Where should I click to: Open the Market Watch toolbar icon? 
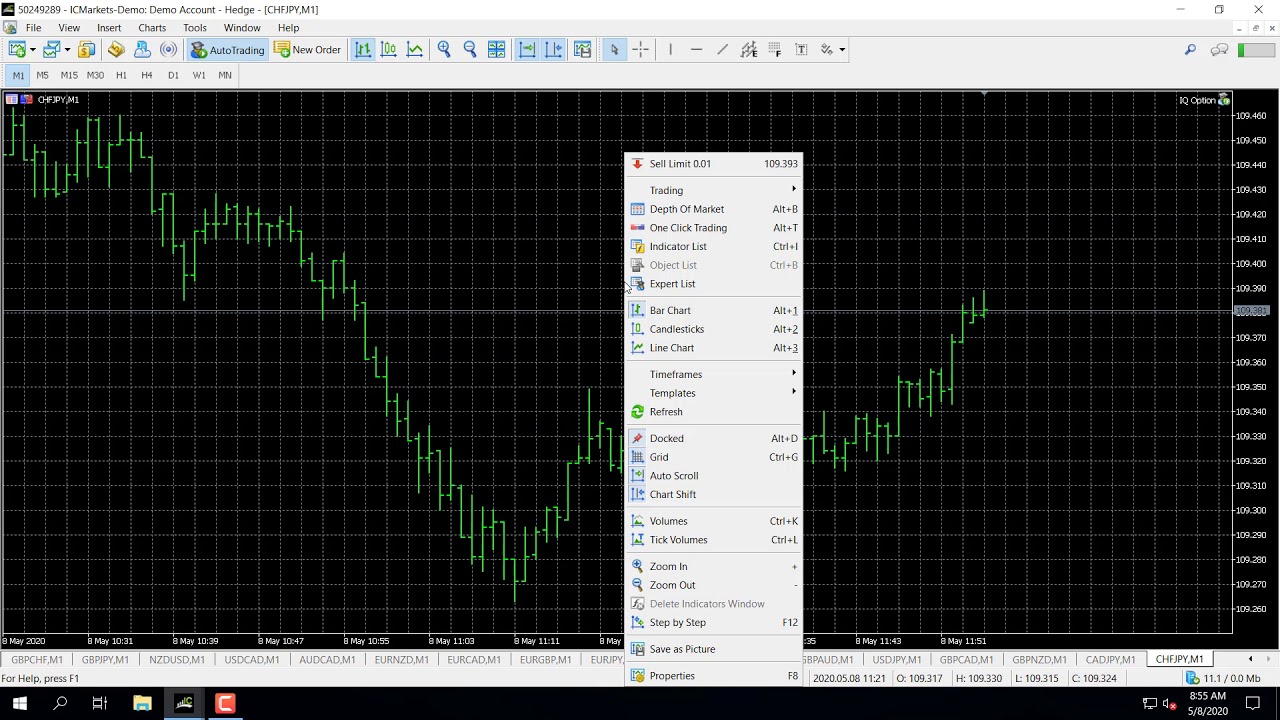pos(87,49)
